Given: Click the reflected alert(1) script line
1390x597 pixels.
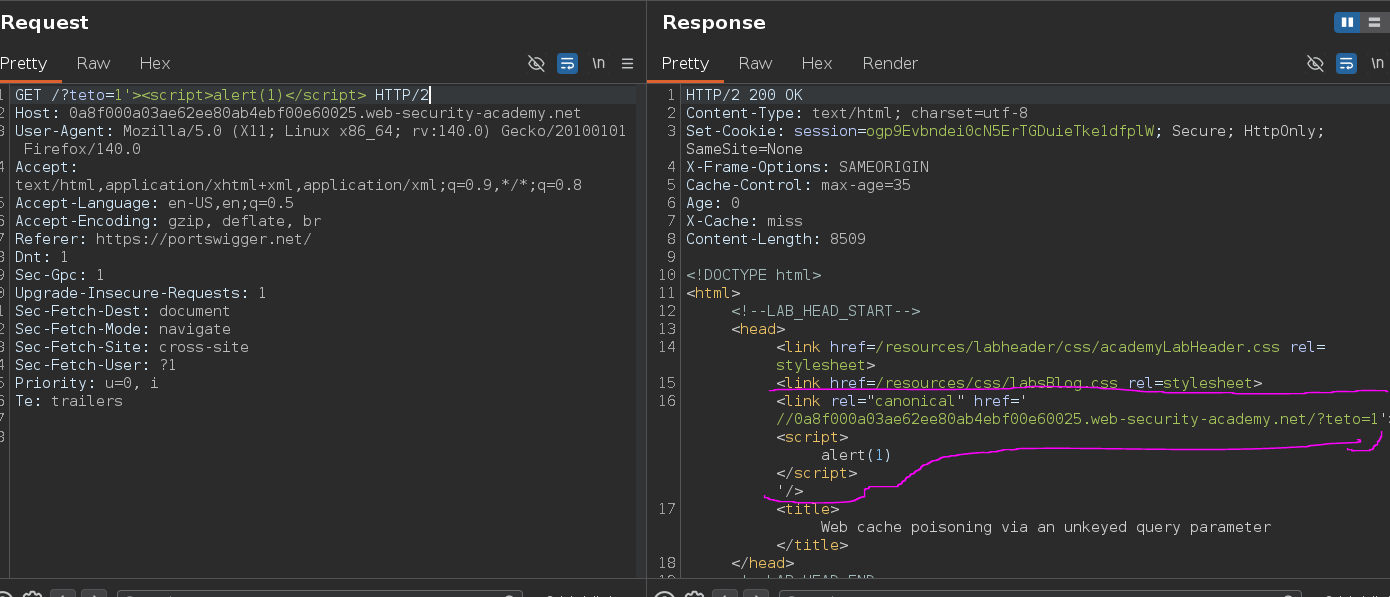Looking at the screenshot, I should pyautogui.click(x=856, y=455).
